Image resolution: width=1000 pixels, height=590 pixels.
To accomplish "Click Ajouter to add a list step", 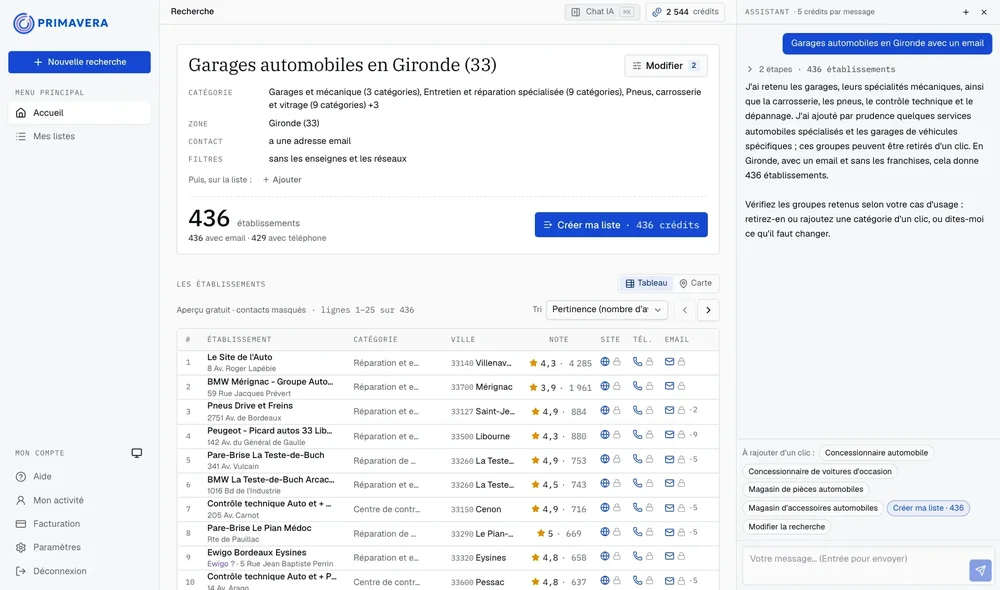I will tap(282, 180).
